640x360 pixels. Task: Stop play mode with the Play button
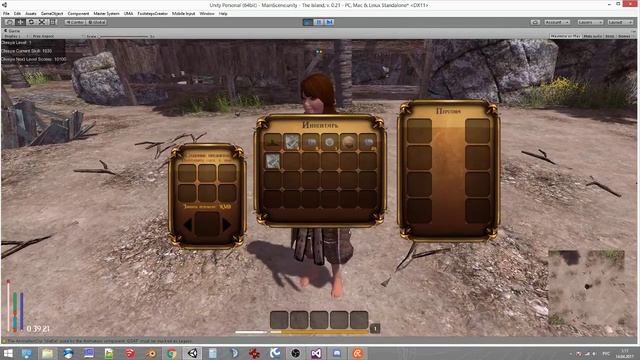(x=308, y=22)
